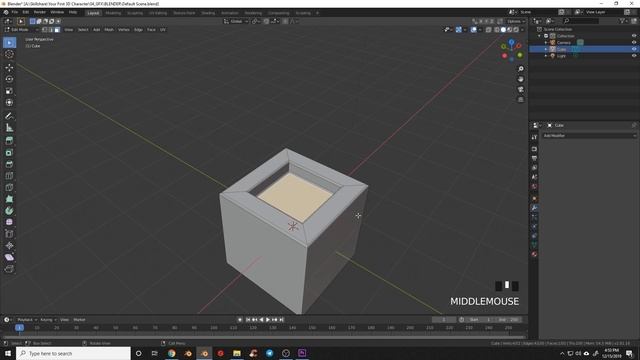The image size is (640, 360).
Task: Select the Rotate tool
Action: point(9,79)
